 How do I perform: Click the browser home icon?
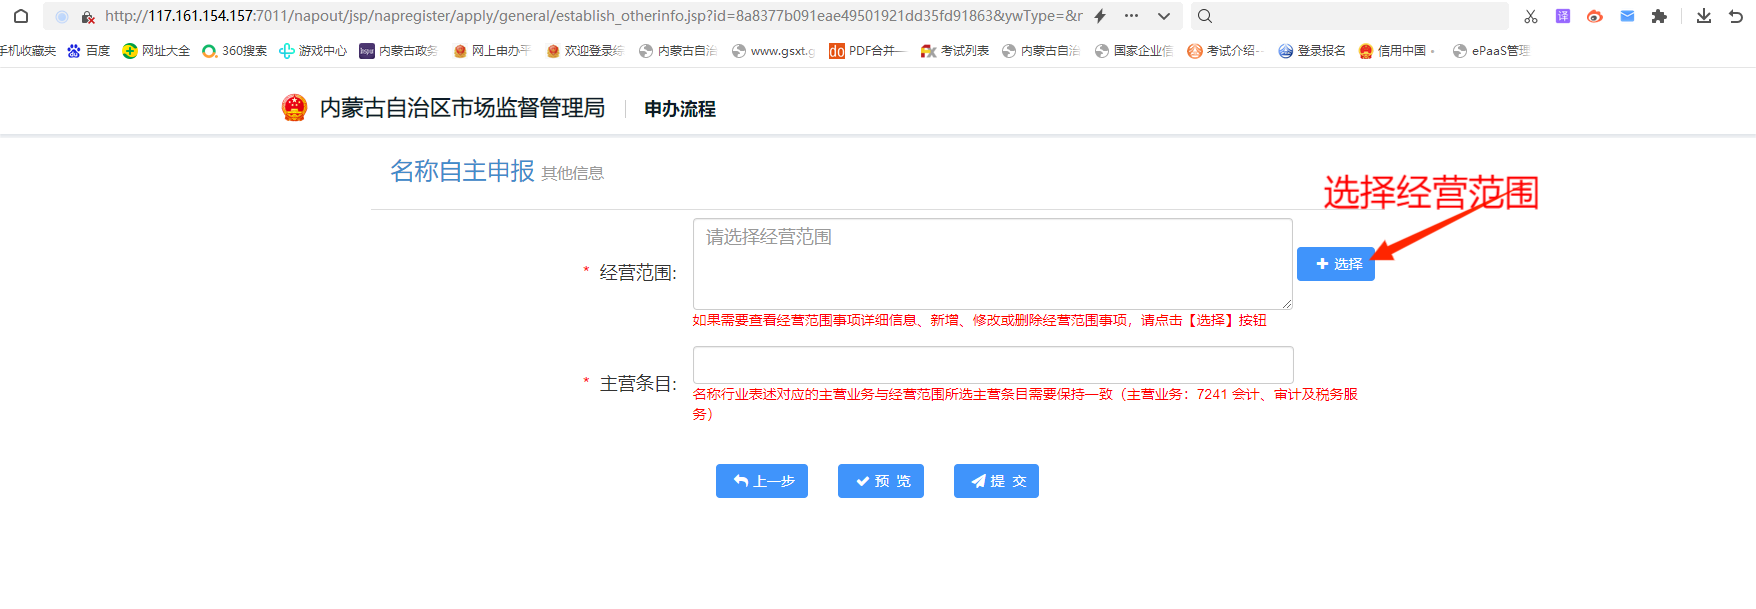(x=20, y=16)
